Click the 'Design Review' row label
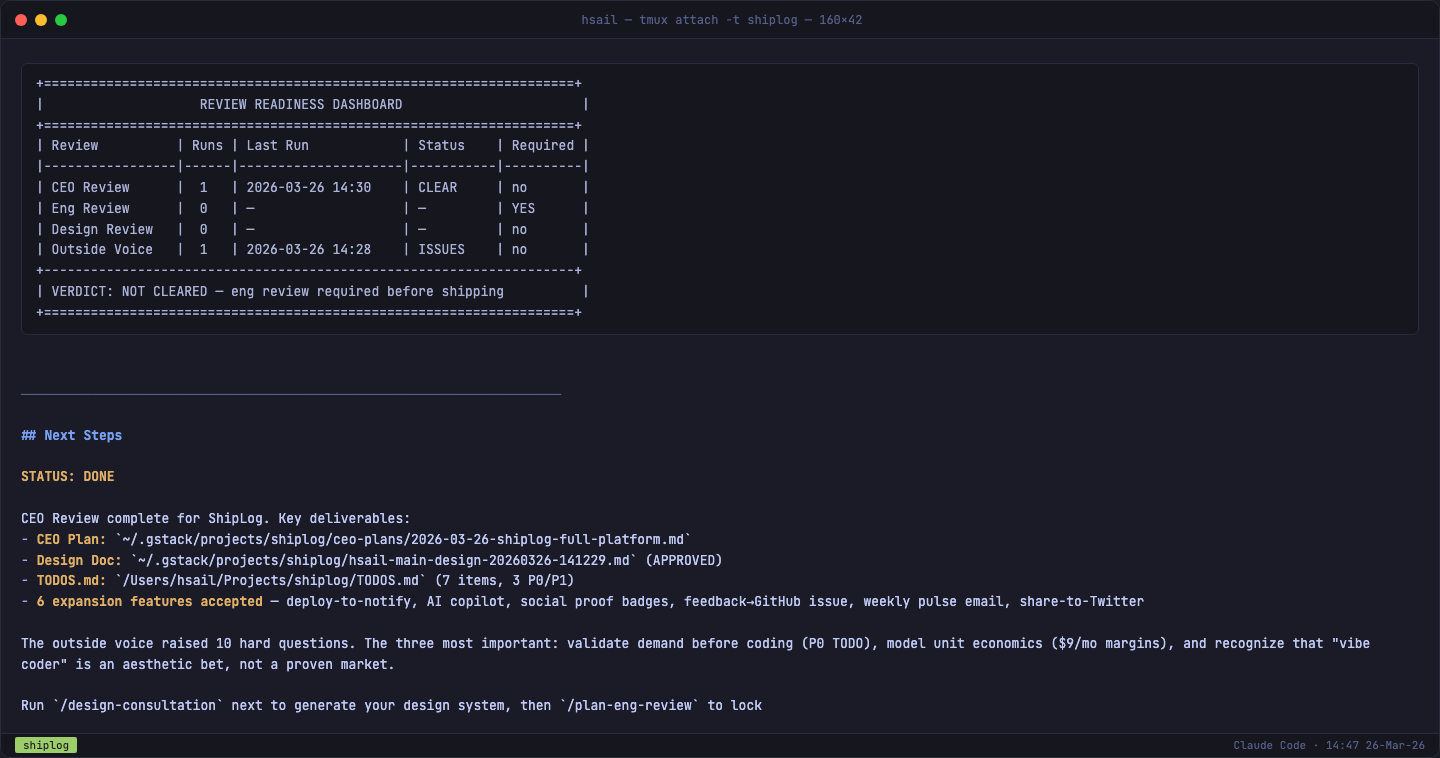 click(x=102, y=229)
